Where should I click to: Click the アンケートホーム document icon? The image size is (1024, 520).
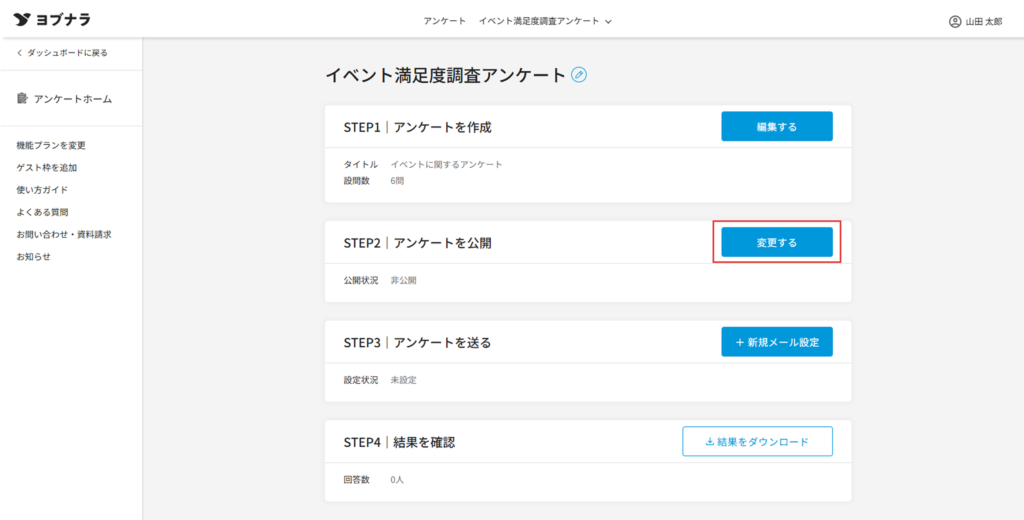pyautogui.click(x=22, y=99)
